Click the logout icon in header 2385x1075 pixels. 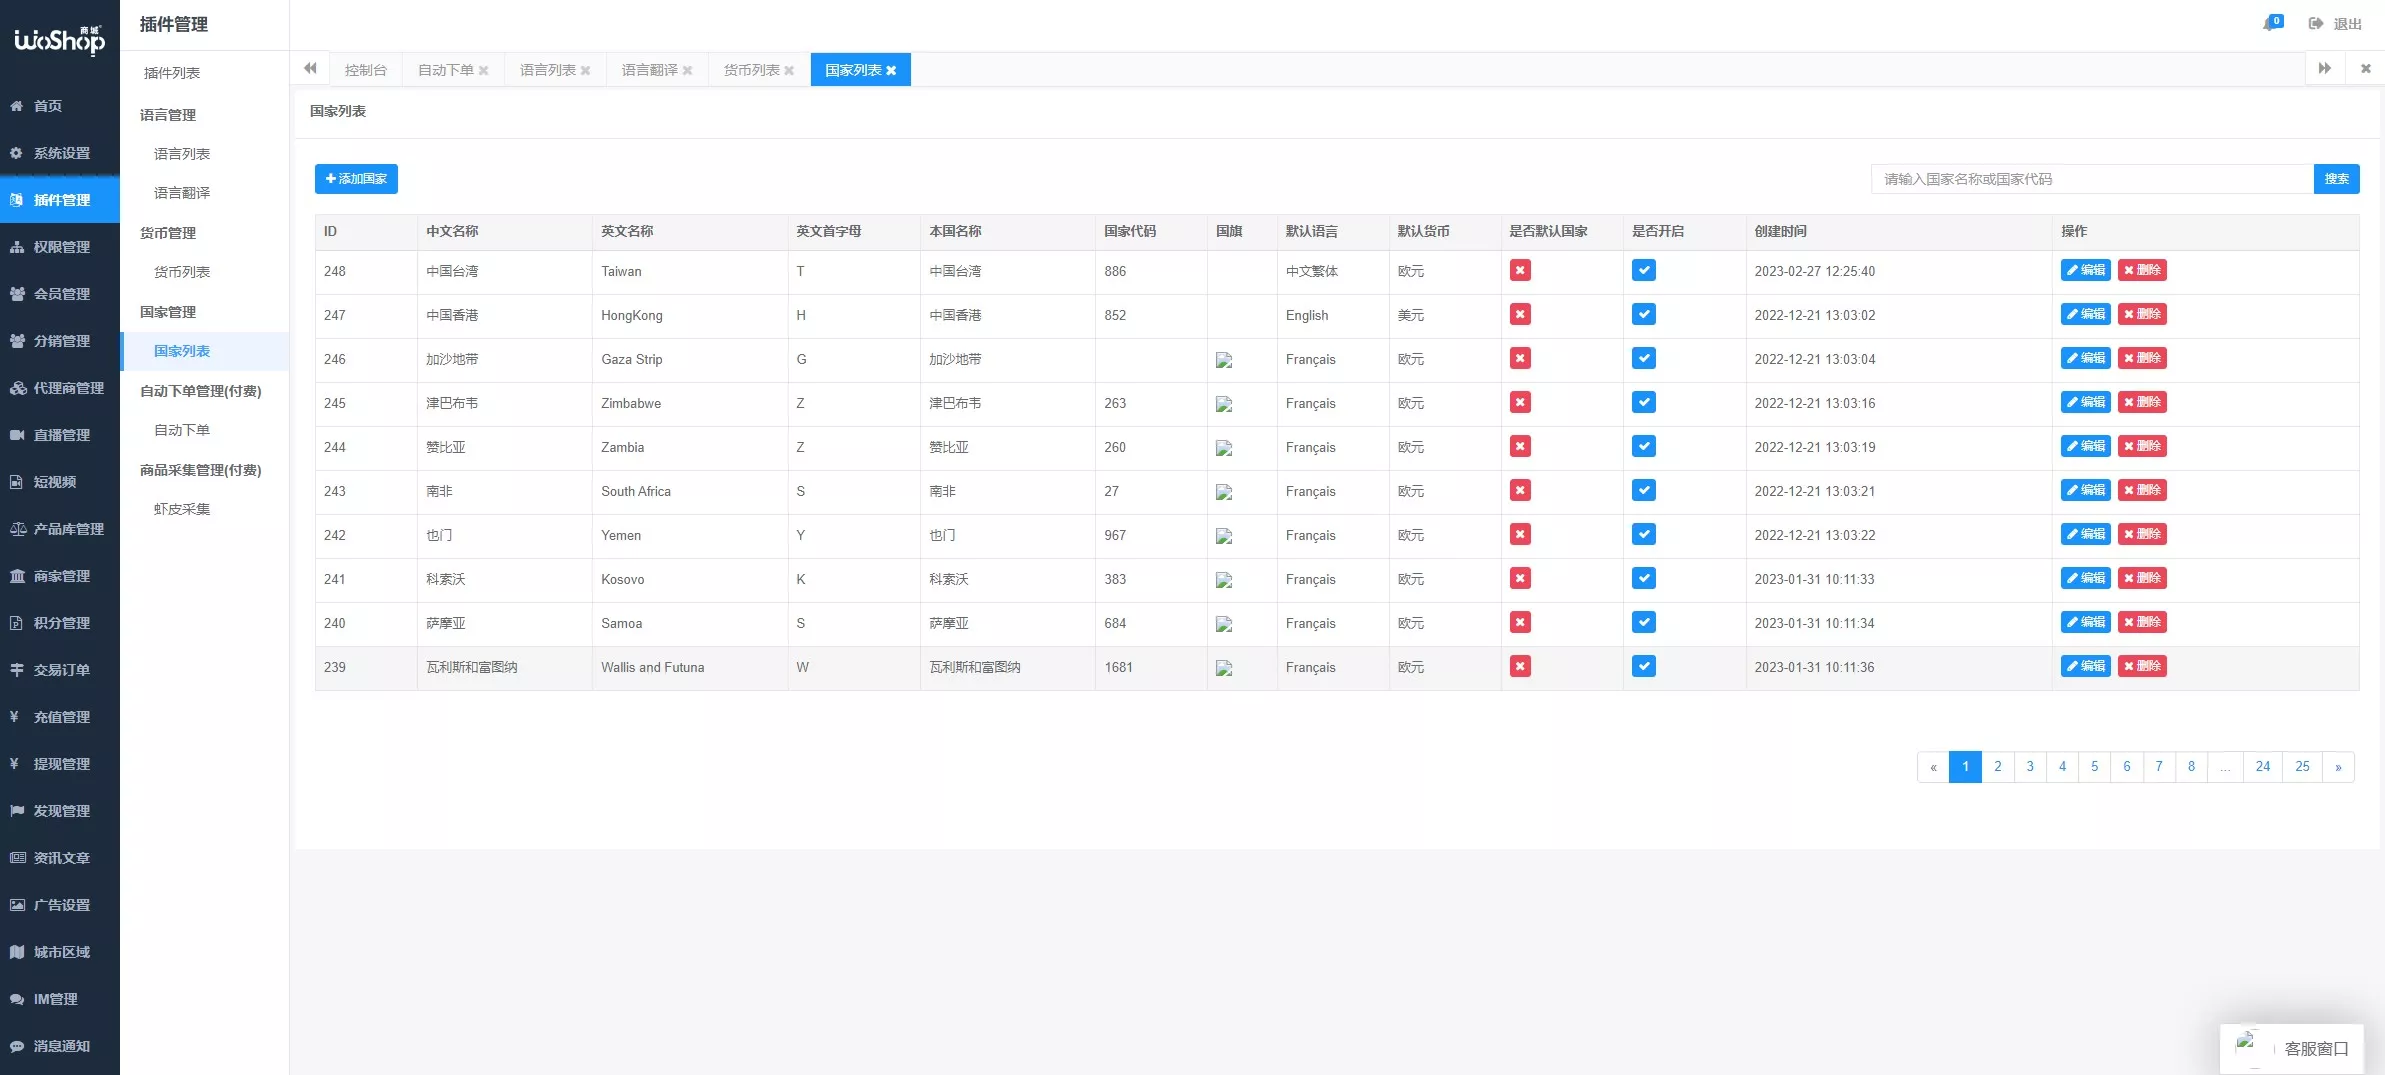(x=2315, y=24)
